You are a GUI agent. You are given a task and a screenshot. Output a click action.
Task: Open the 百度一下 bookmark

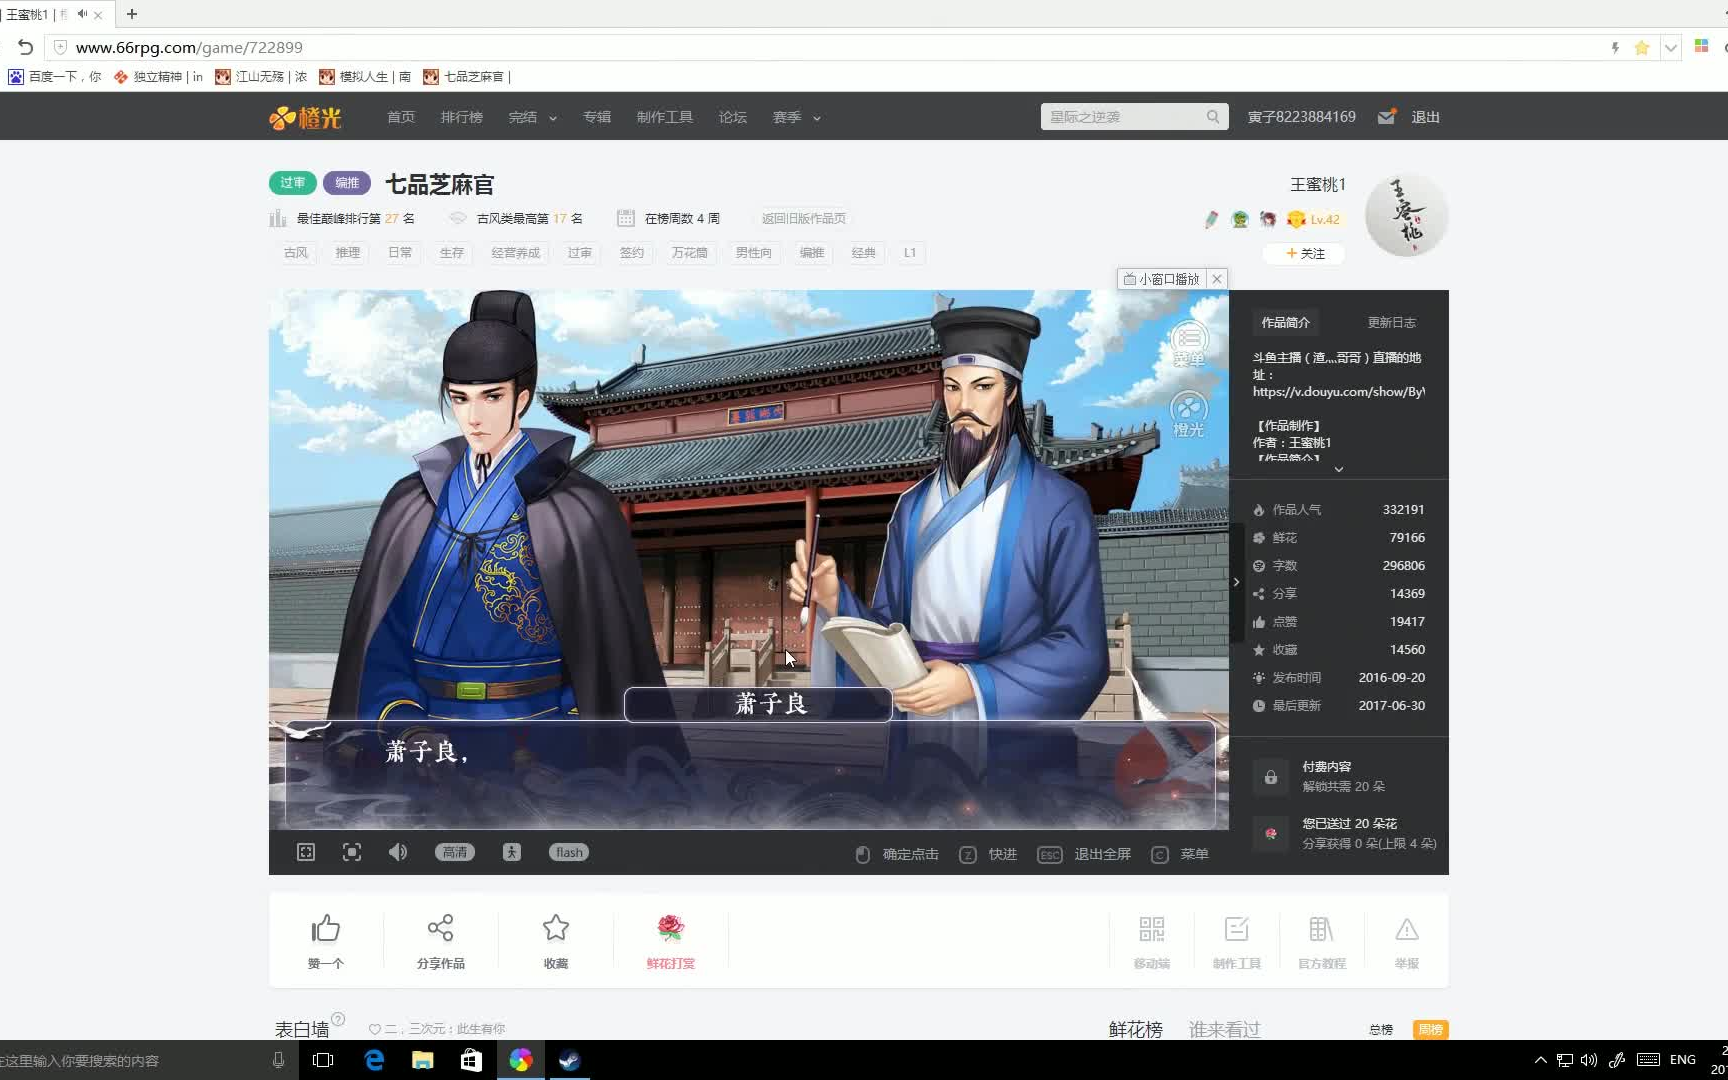(x=55, y=76)
